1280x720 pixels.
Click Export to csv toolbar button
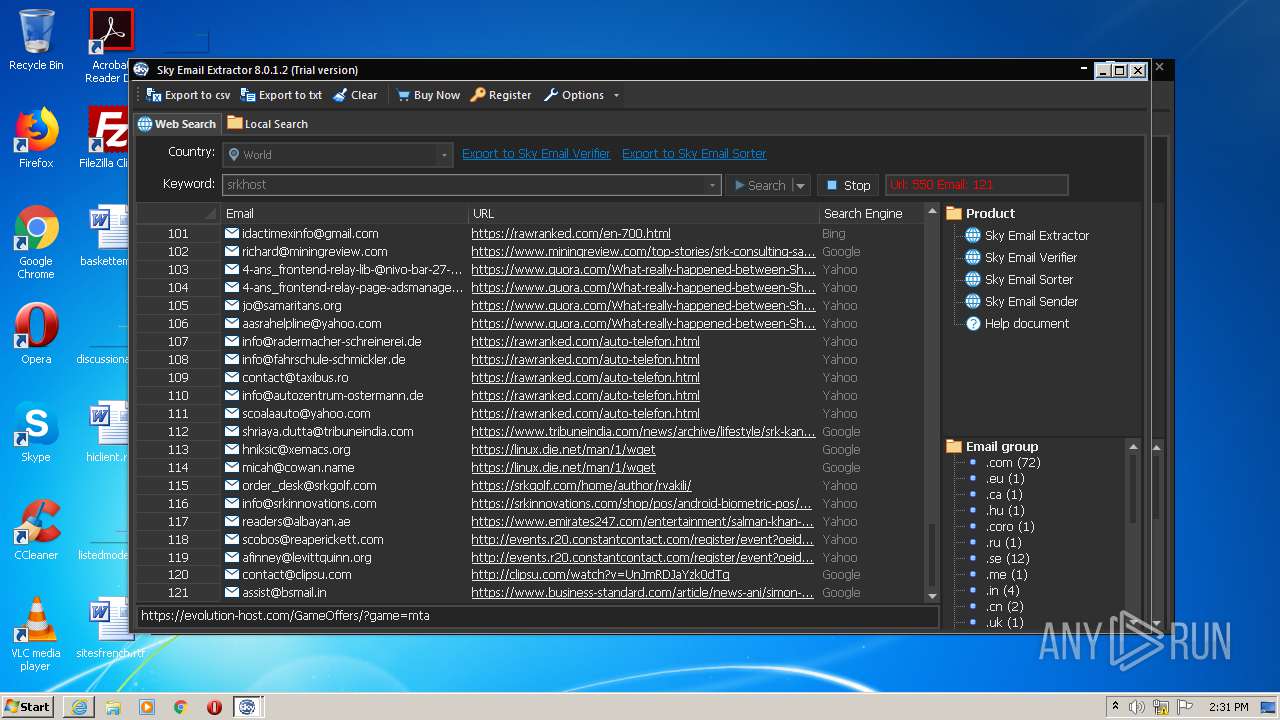(x=188, y=95)
